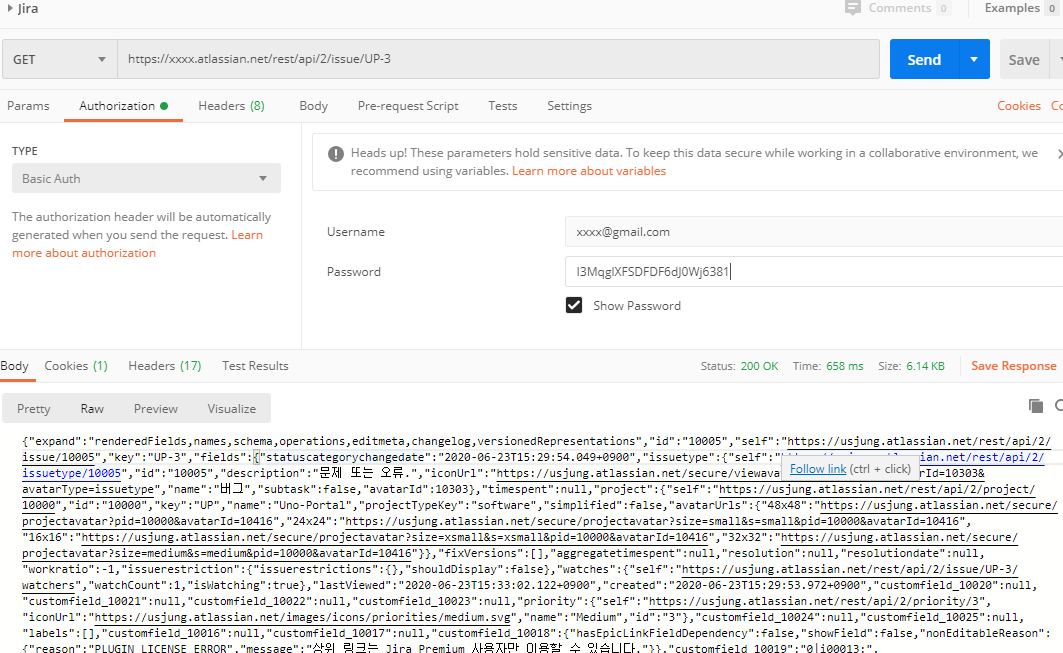Click the 200 OK status text
1063x653 pixels.
pyautogui.click(x=759, y=366)
